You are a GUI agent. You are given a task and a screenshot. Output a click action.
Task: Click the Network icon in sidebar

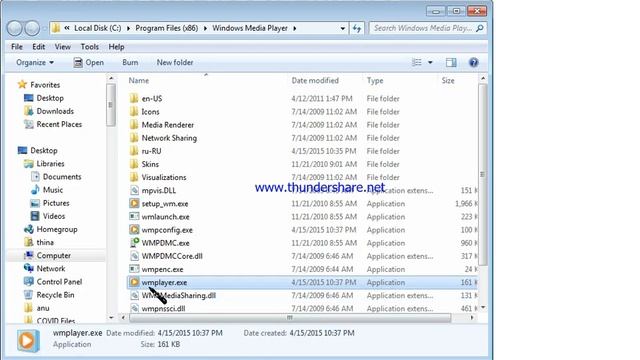(x=28, y=268)
